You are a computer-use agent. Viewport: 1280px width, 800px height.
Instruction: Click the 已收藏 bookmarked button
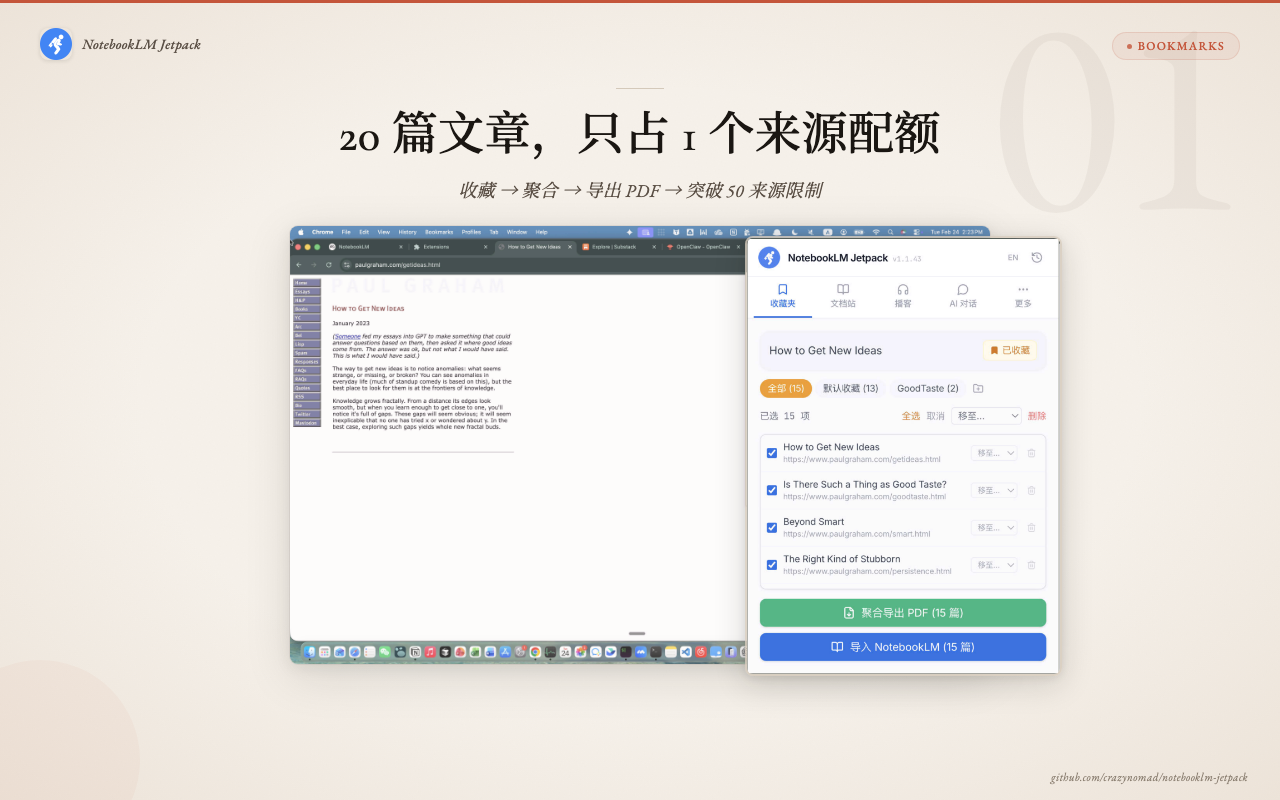1010,351
